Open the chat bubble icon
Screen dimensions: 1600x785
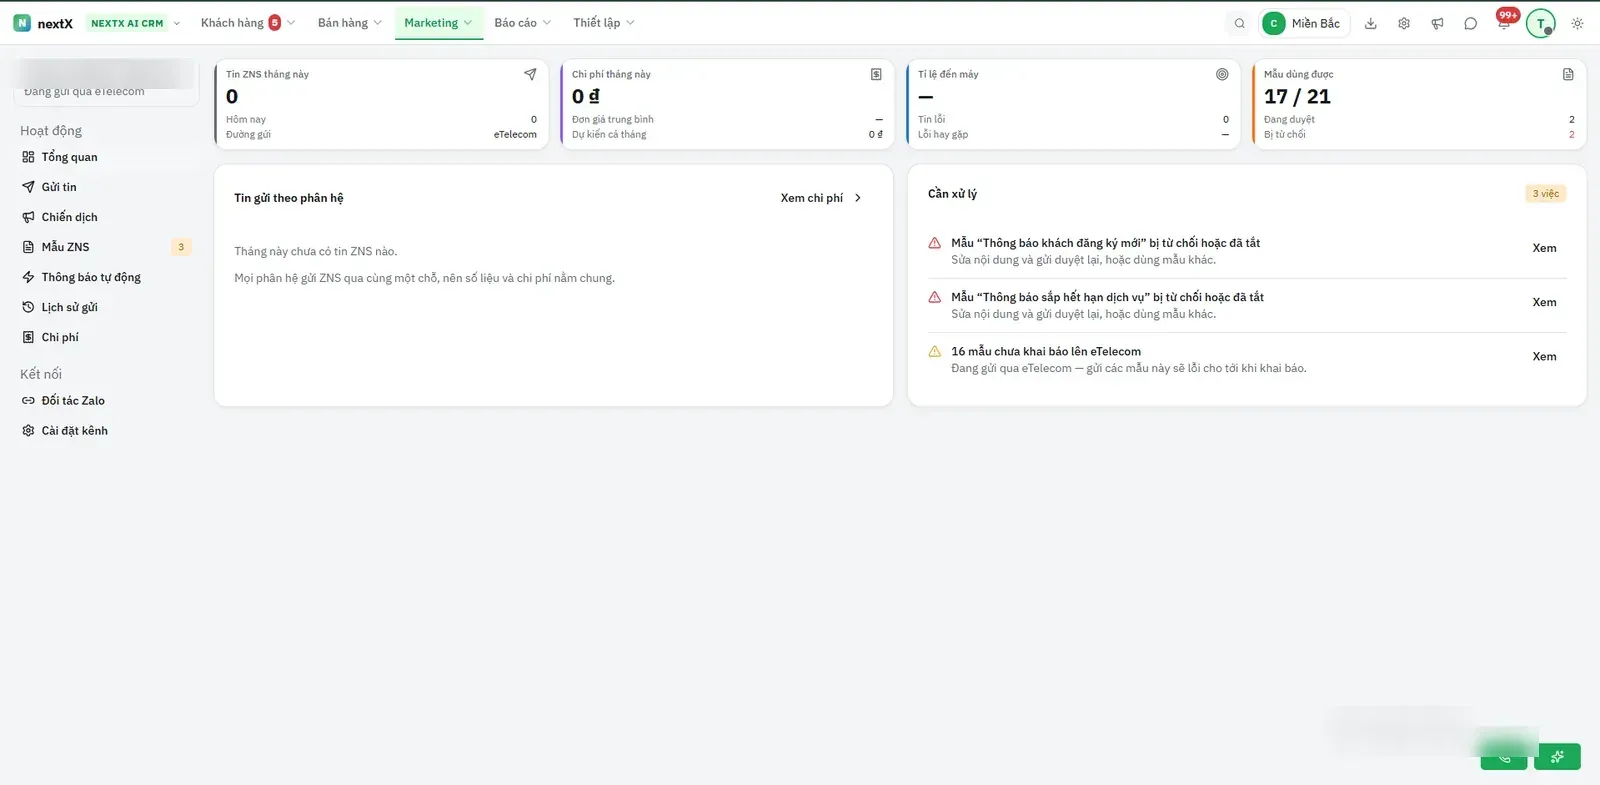[x=1470, y=23]
